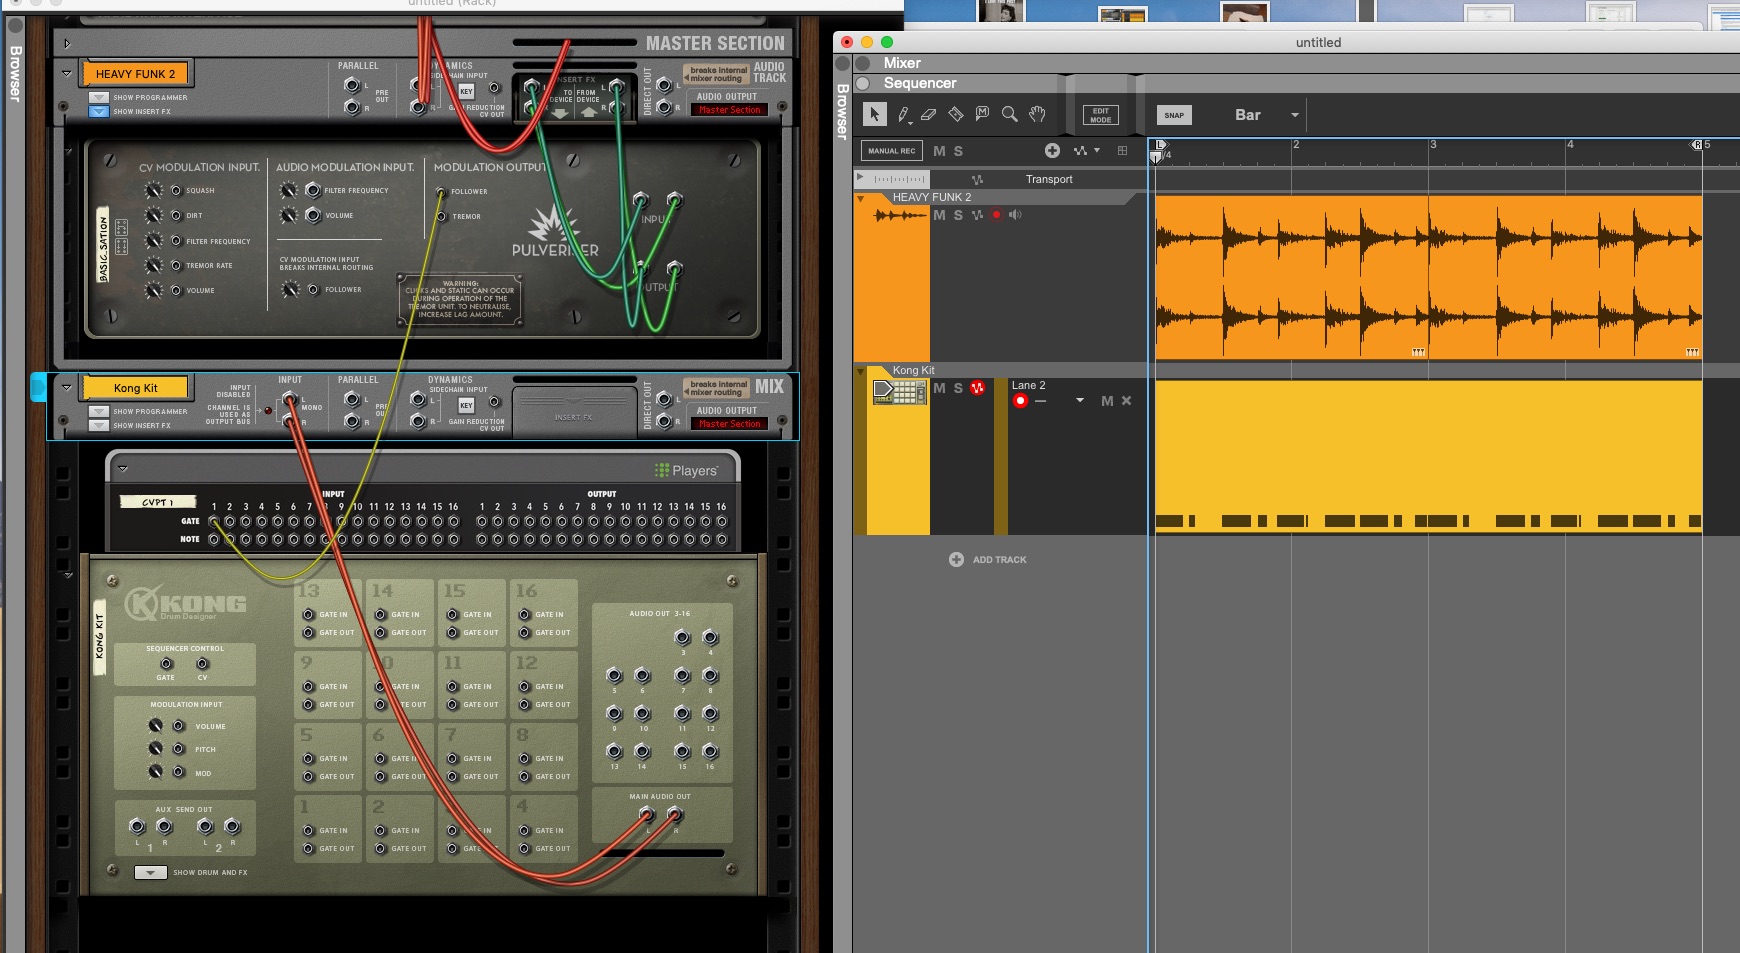This screenshot has width=1740, height=953.
Task: Select the HEAVY FUNK 2 orange audio clip
Action: click(x=1428, y=277)
